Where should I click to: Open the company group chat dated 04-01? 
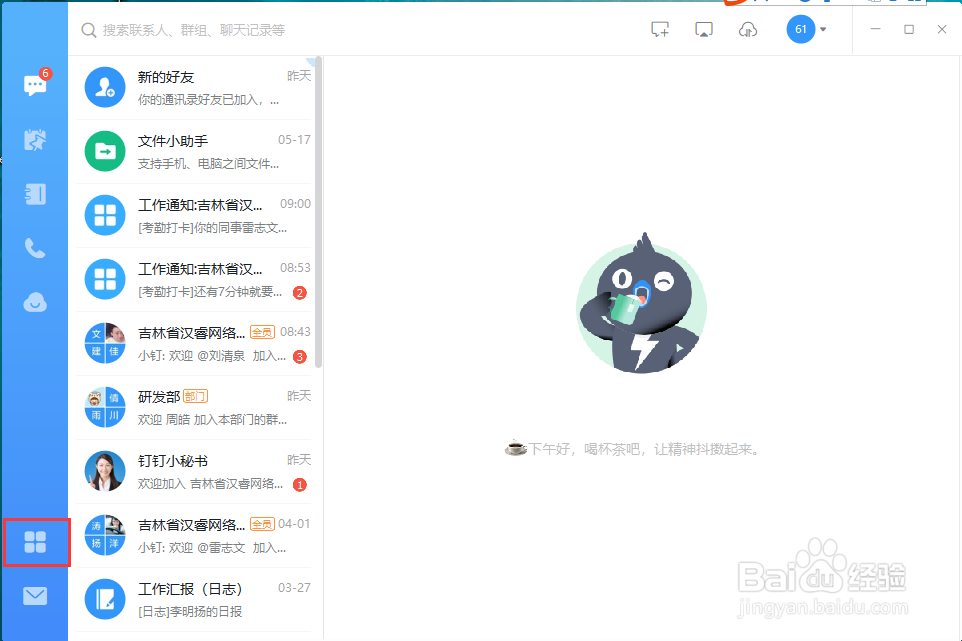pyautogui.click(x=194, y=535)
